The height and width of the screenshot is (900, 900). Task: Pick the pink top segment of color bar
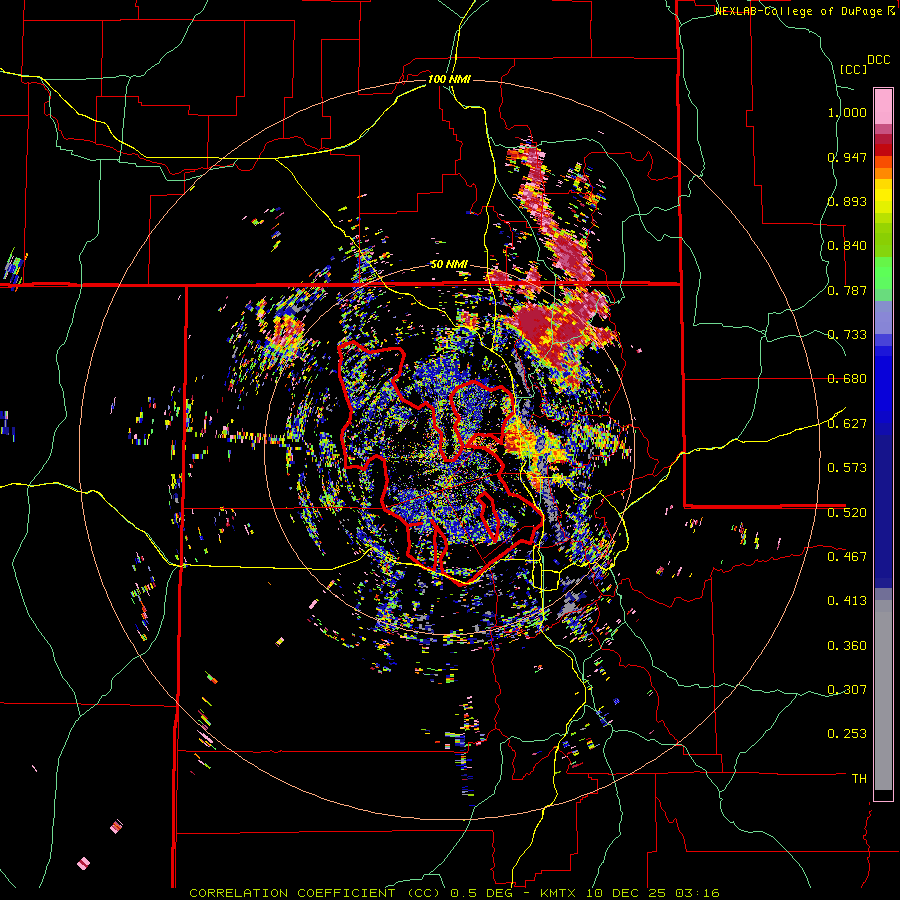[883, 106]
